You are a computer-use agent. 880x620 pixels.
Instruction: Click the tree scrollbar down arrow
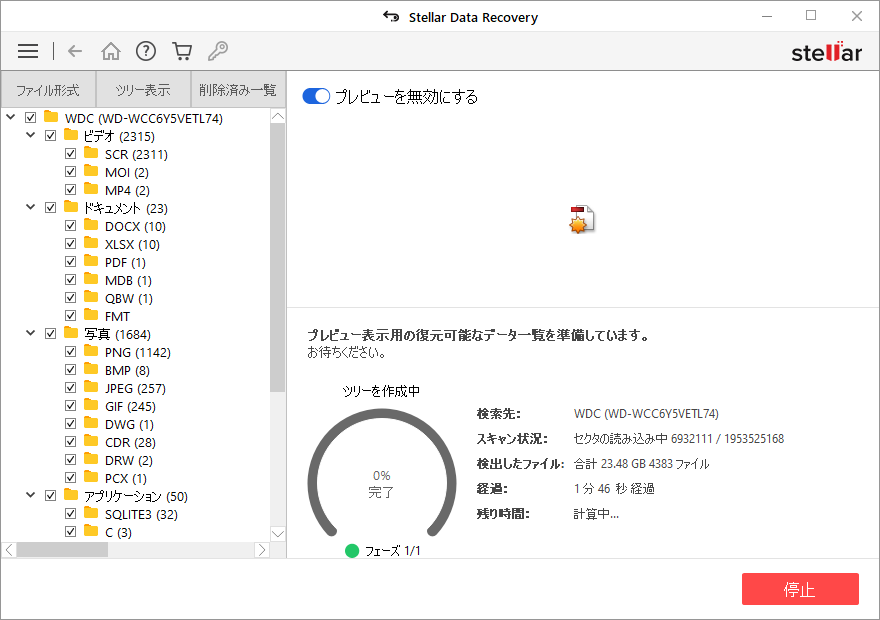(278, 534)
